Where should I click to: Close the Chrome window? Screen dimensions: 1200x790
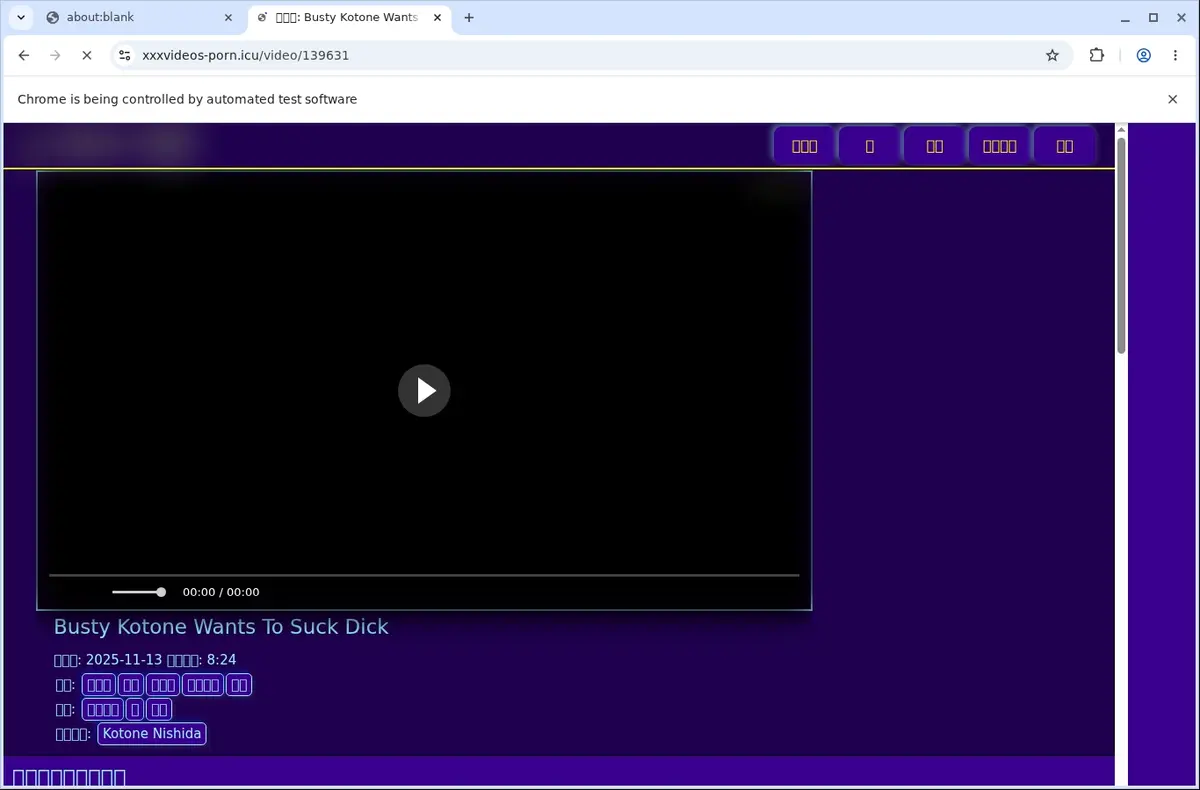pos(1181,17)
